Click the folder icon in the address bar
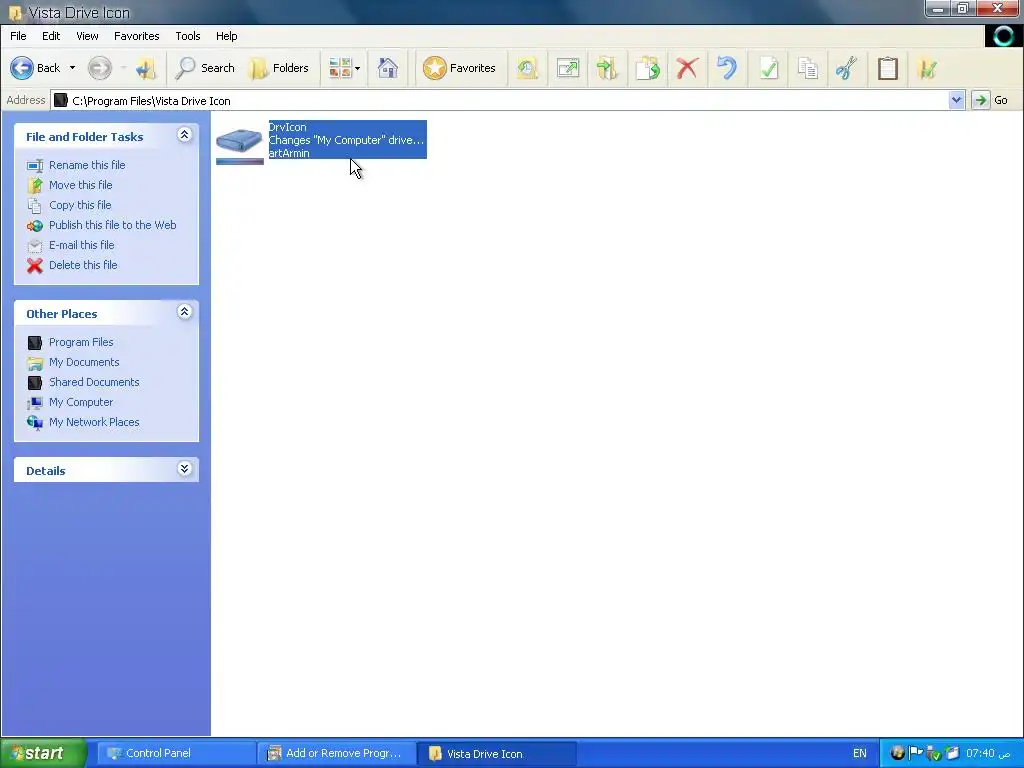The height and width of the screenshot is (768, 1024). click(x=61, y=101)
